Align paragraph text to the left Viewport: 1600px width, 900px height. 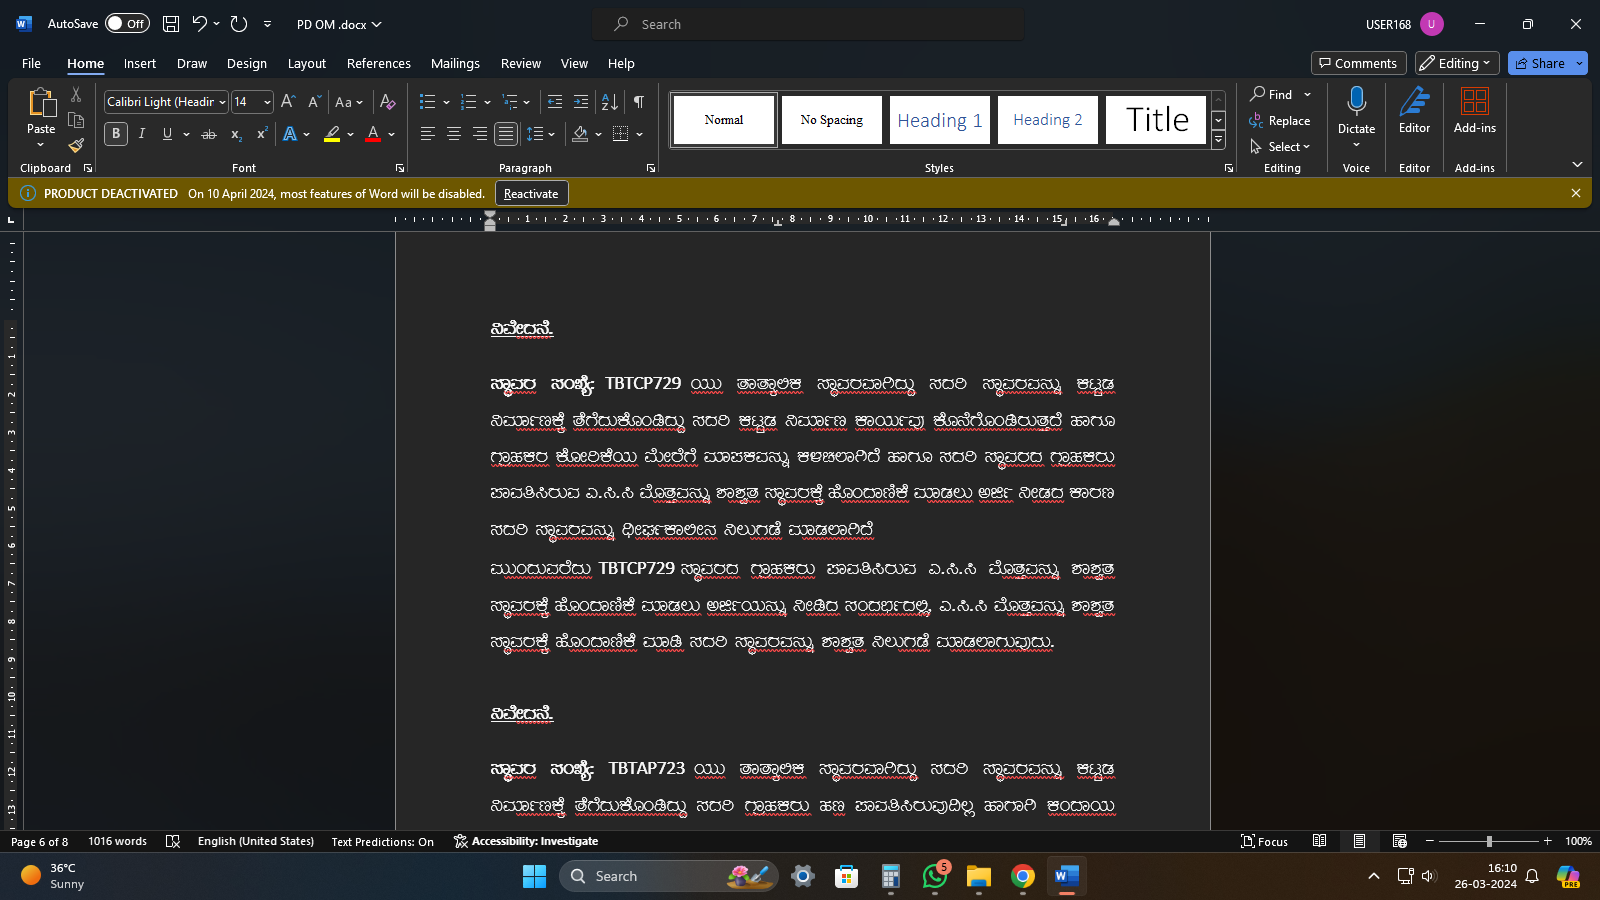(x=428, y=134)
